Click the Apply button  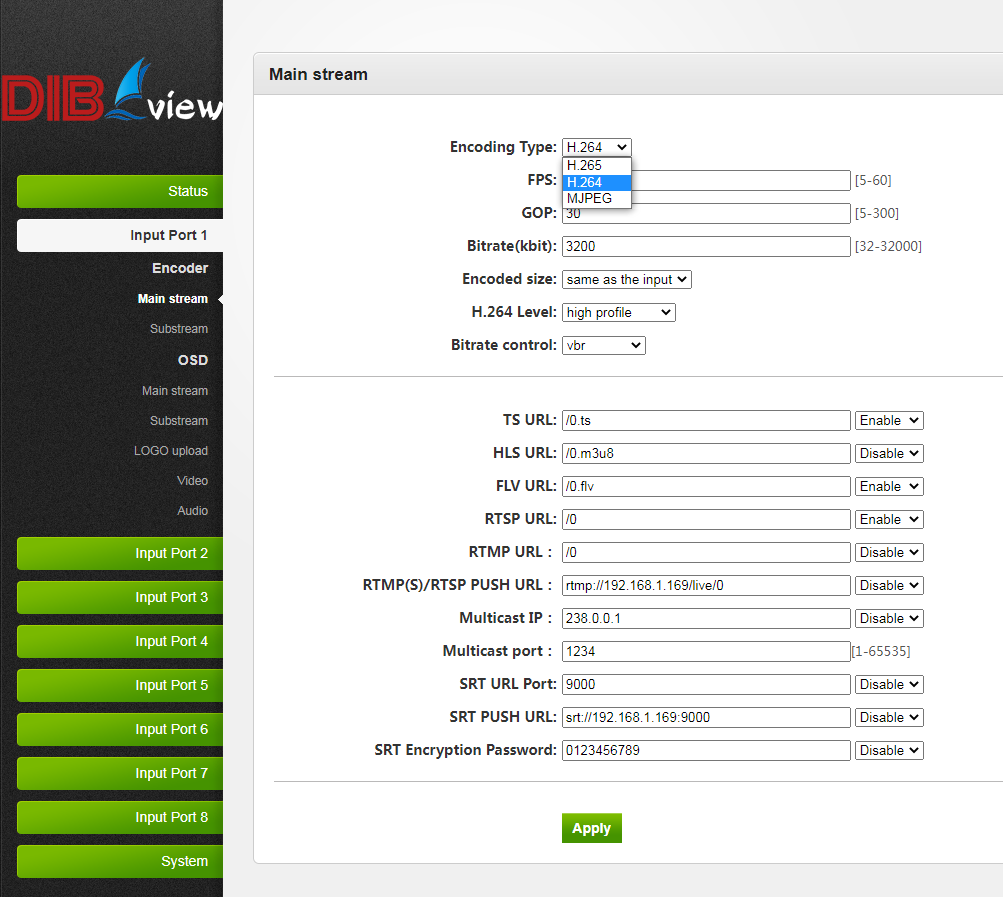click(x=591, y=828)
